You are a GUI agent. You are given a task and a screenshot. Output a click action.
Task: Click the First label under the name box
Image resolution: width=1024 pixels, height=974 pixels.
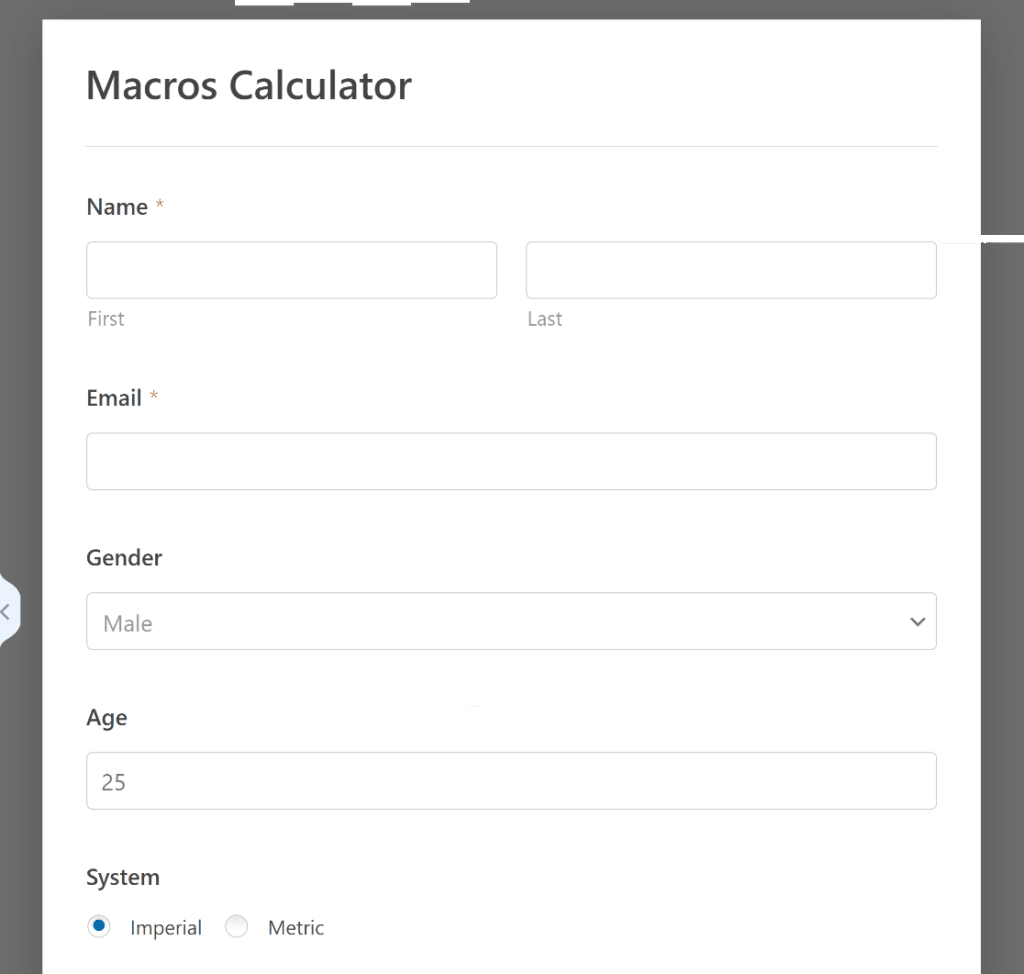tap(106, 318)
